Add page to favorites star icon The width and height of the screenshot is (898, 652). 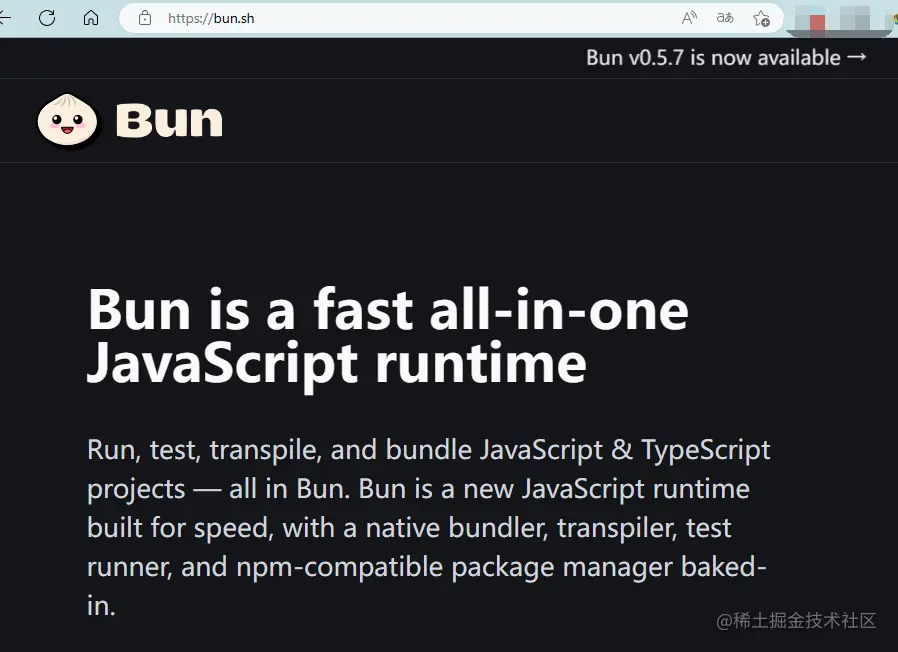coord(761,18)
